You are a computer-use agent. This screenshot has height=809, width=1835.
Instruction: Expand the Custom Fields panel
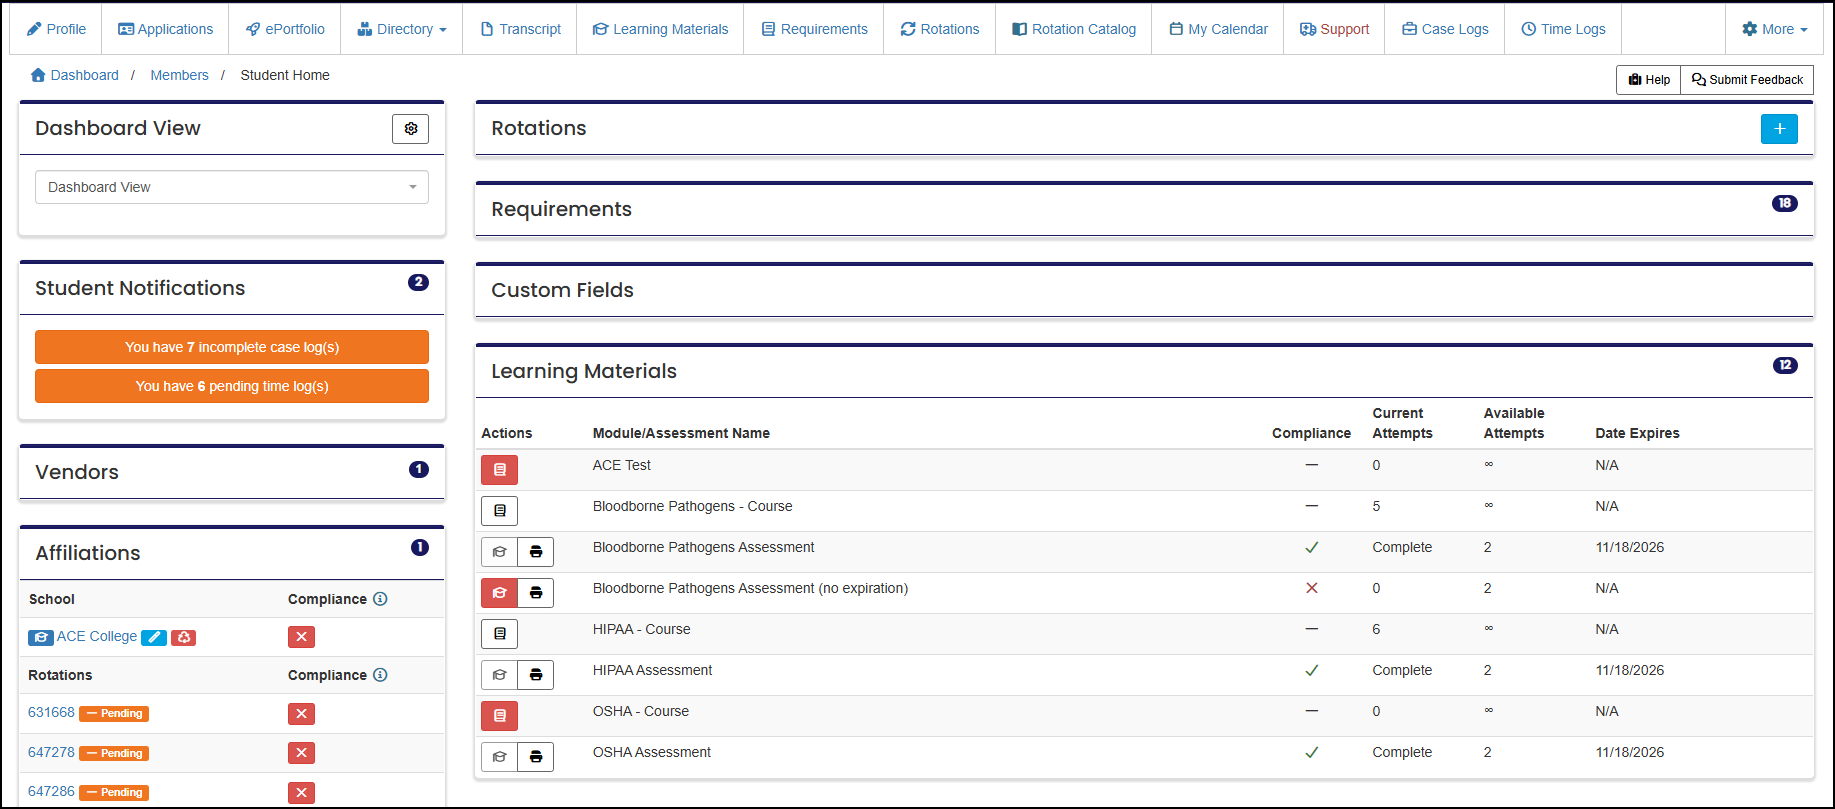coord(1144,290)
